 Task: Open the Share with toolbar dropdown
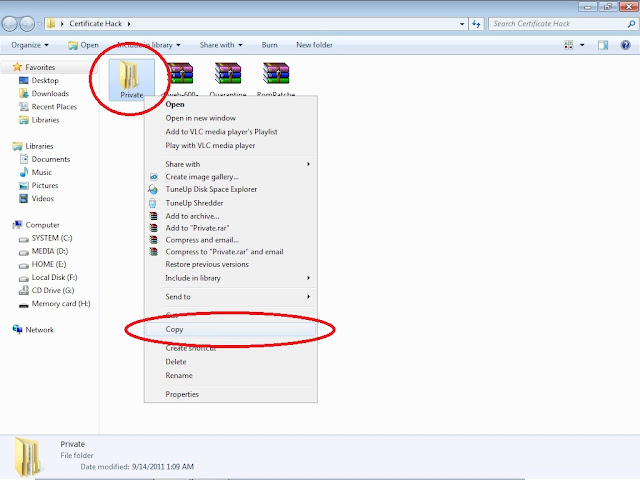[x=221, y=45]
